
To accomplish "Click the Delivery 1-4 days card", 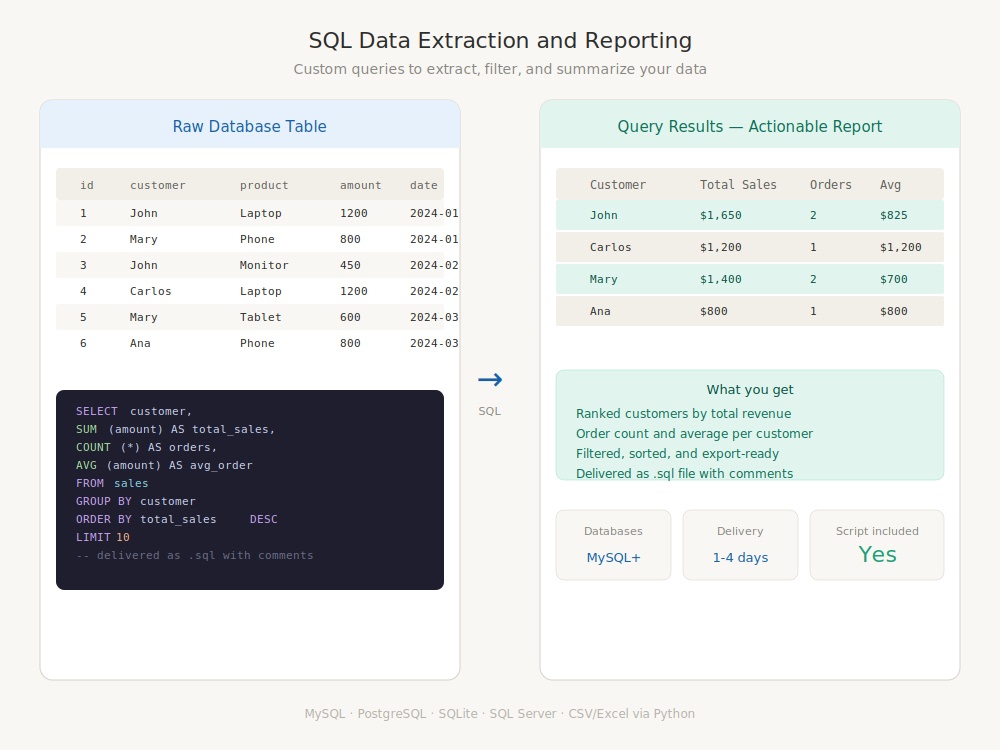I will coord(740,545).
